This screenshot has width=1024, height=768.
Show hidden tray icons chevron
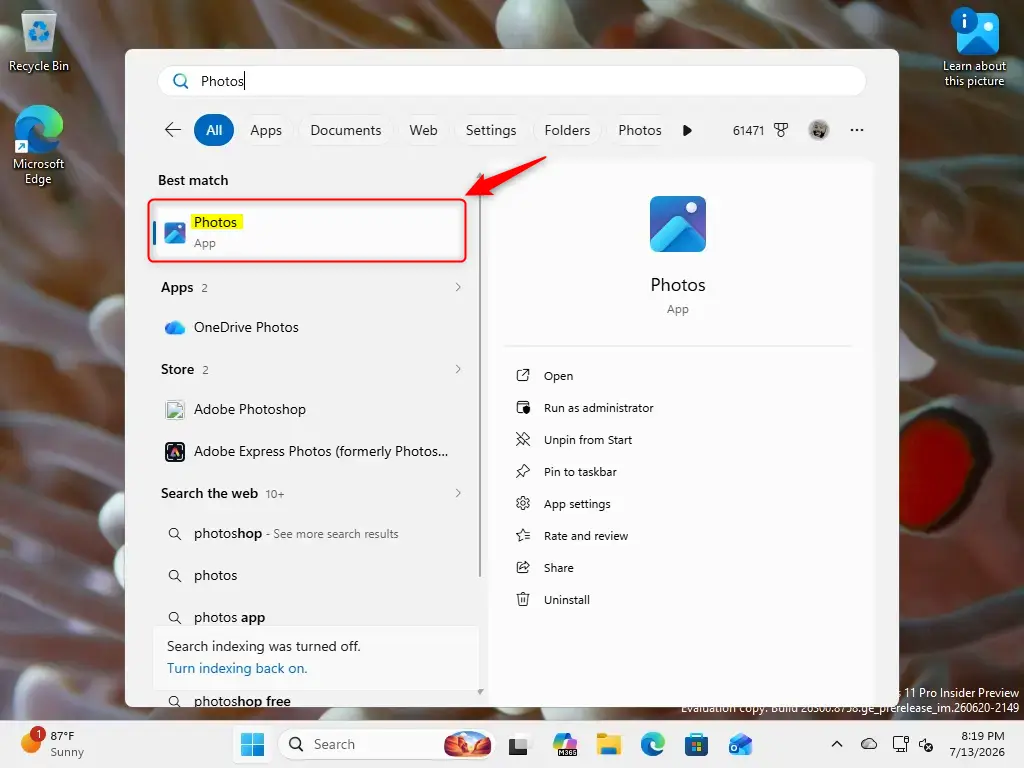pyautogui.click(x=837, y=744)
